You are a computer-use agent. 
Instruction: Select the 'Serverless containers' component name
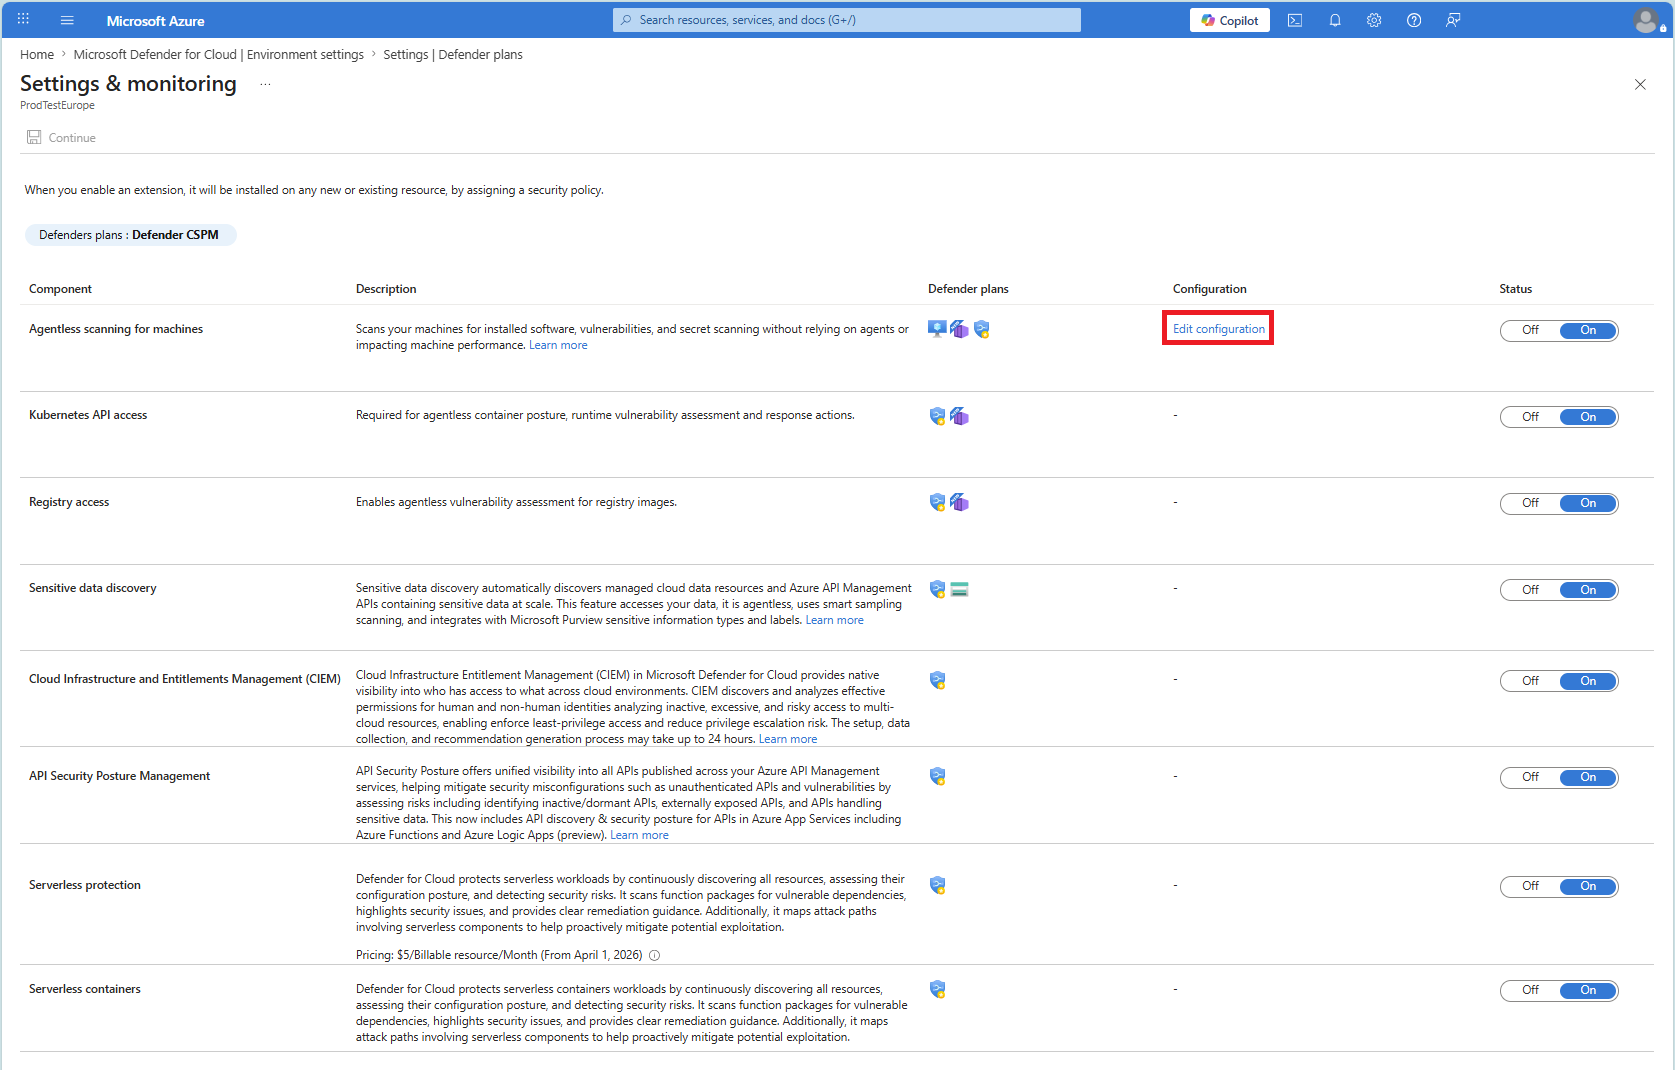(85, 989)
